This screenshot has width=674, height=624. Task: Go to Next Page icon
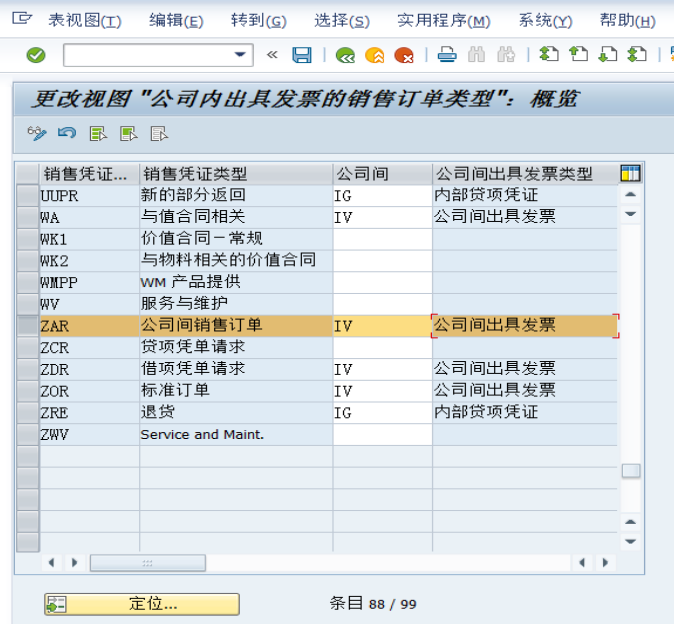(x=608, y=55)
